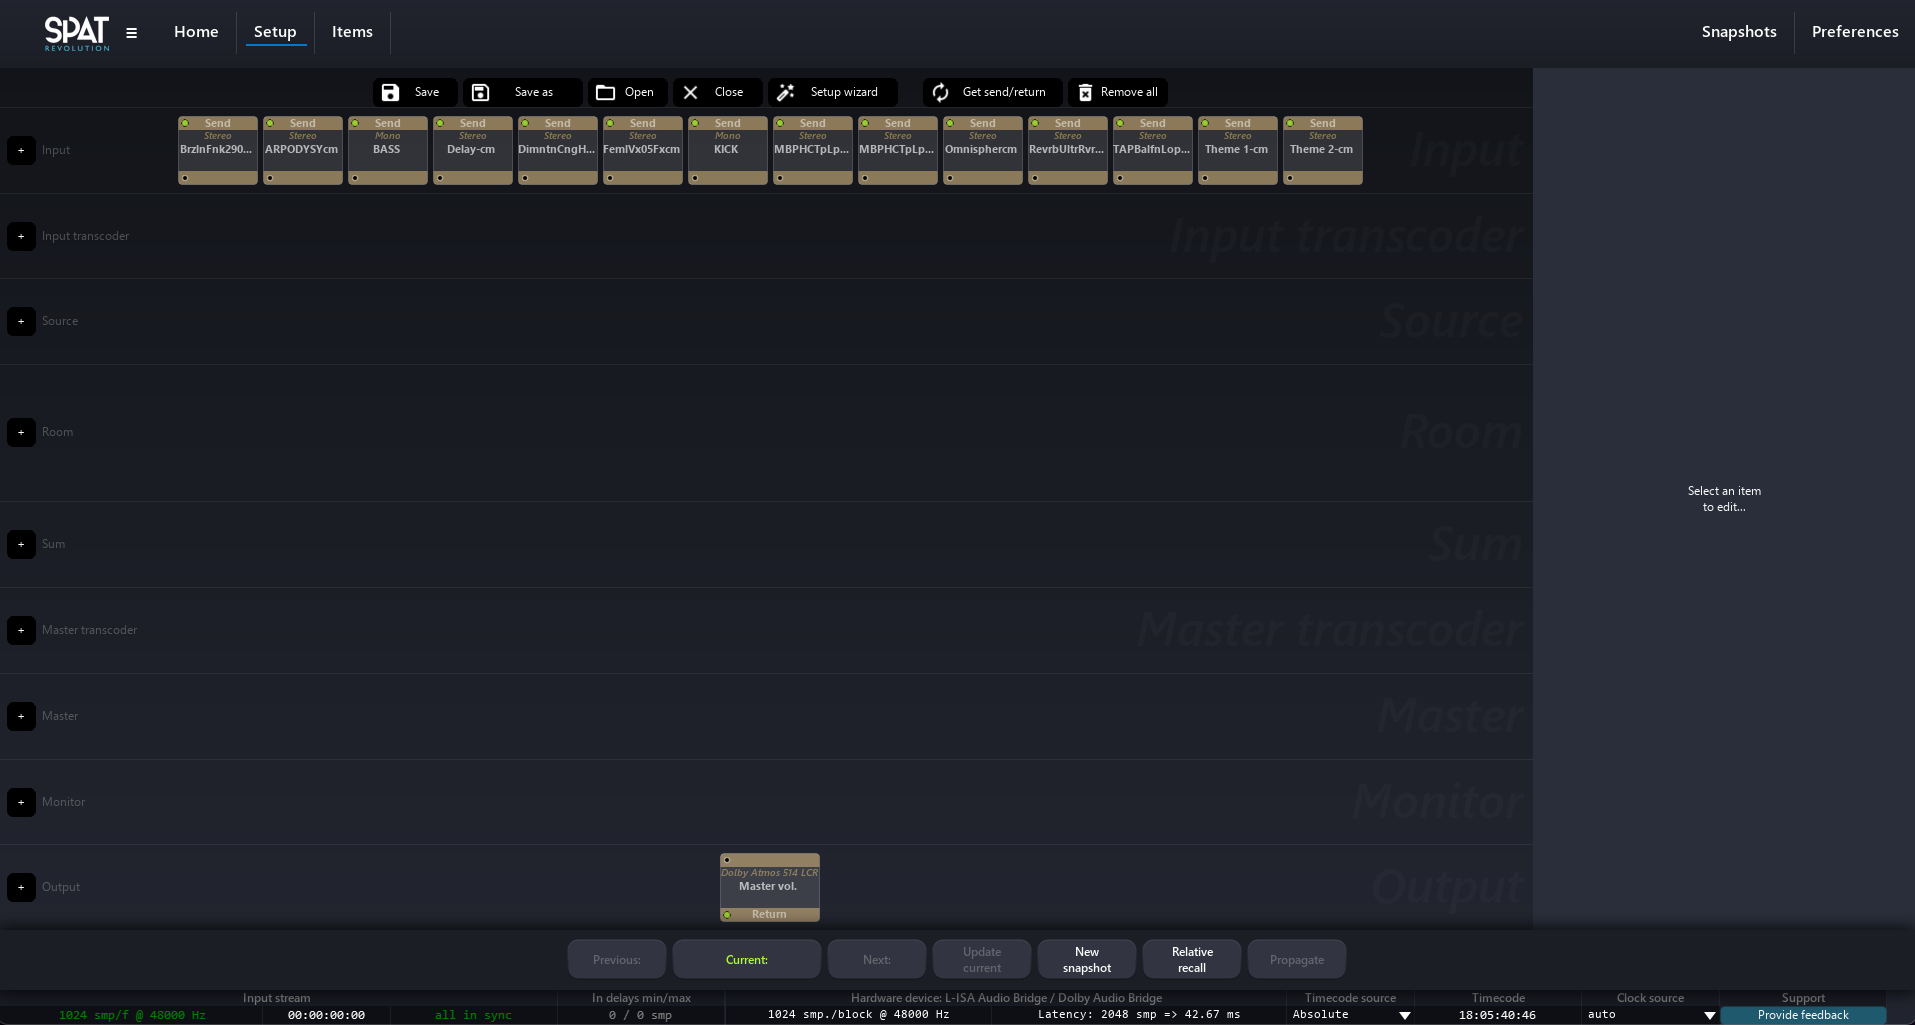Switch to the Items tab
Image resolution: width=1915 pixels, height=1025 pixels.
tap(352, 32)
